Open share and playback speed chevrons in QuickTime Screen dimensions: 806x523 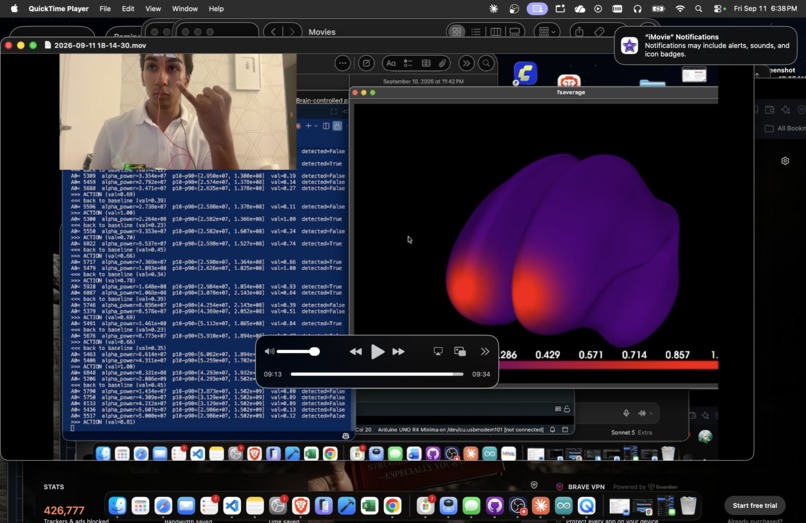pyautogui.click(x=485, y=352)
